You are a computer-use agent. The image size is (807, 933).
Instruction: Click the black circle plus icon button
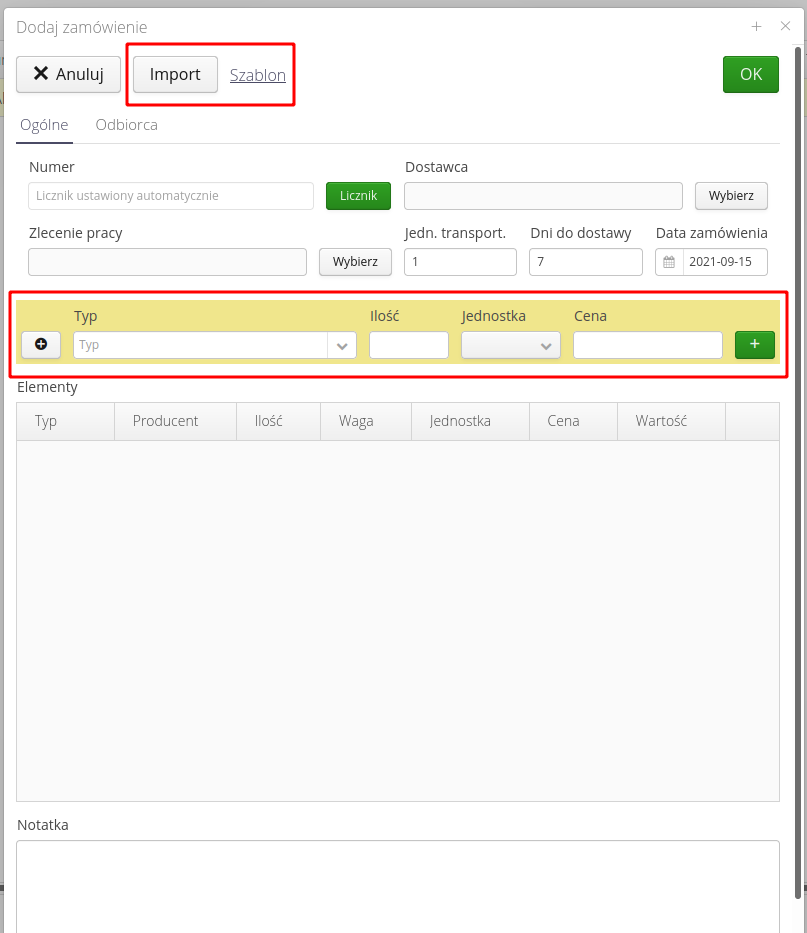point(41,344)
